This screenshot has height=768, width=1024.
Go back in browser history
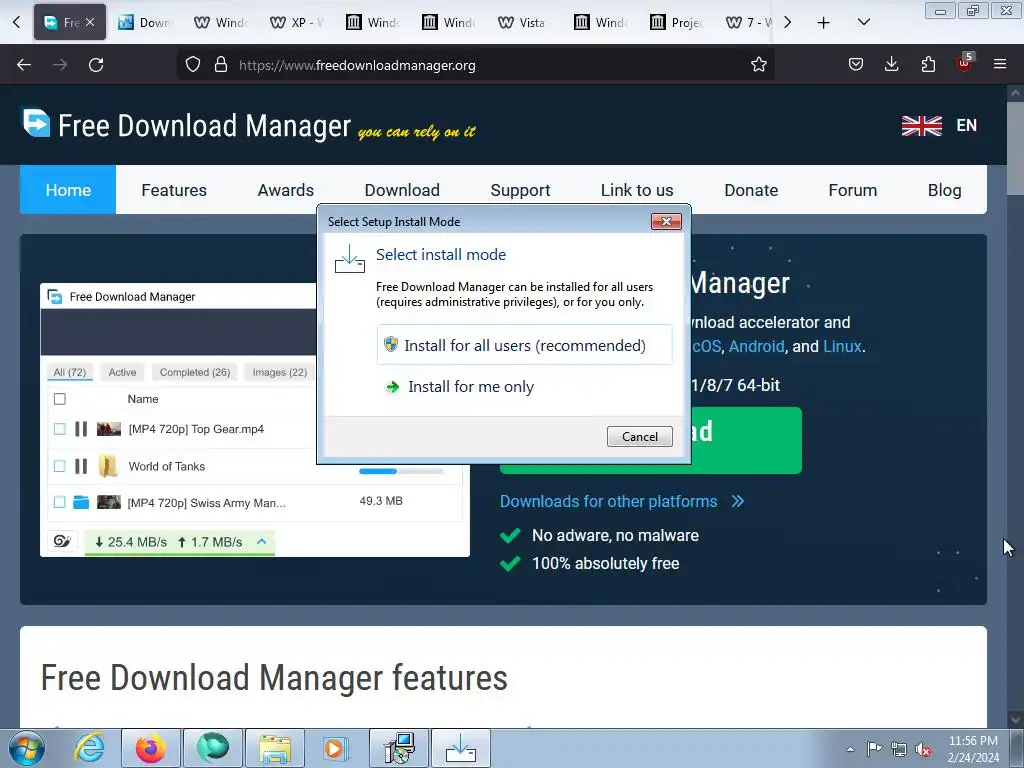(x=24, y=65)
